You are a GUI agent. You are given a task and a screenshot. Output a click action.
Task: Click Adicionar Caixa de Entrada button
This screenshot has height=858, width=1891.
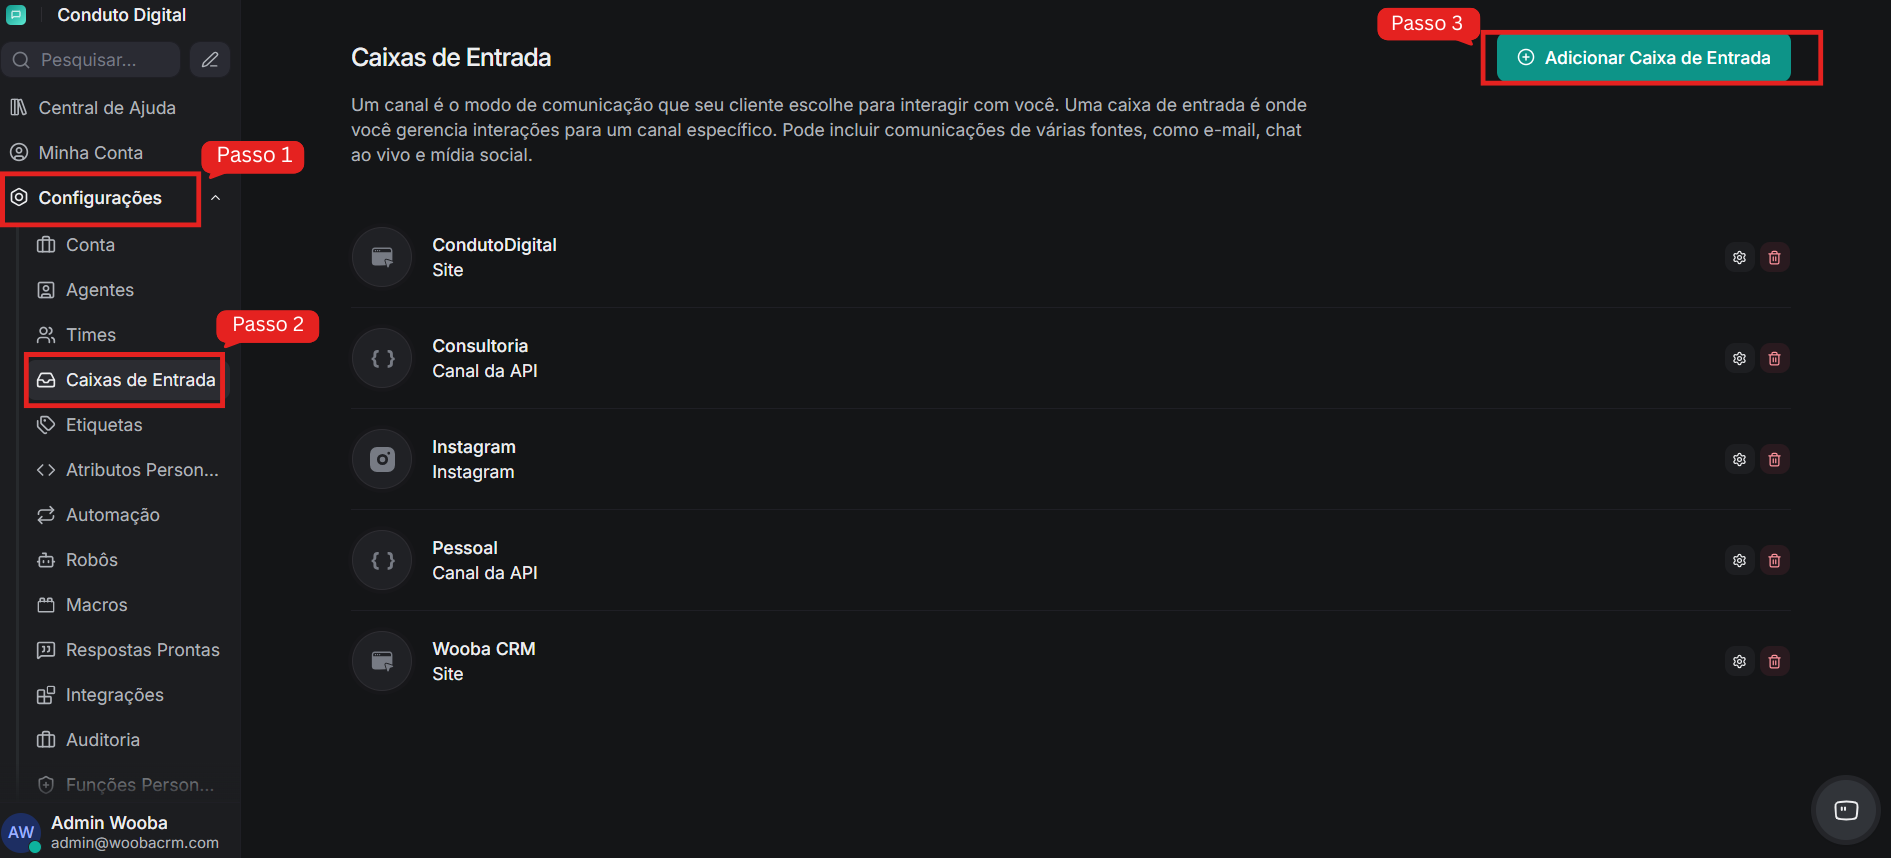point(1643,58)
